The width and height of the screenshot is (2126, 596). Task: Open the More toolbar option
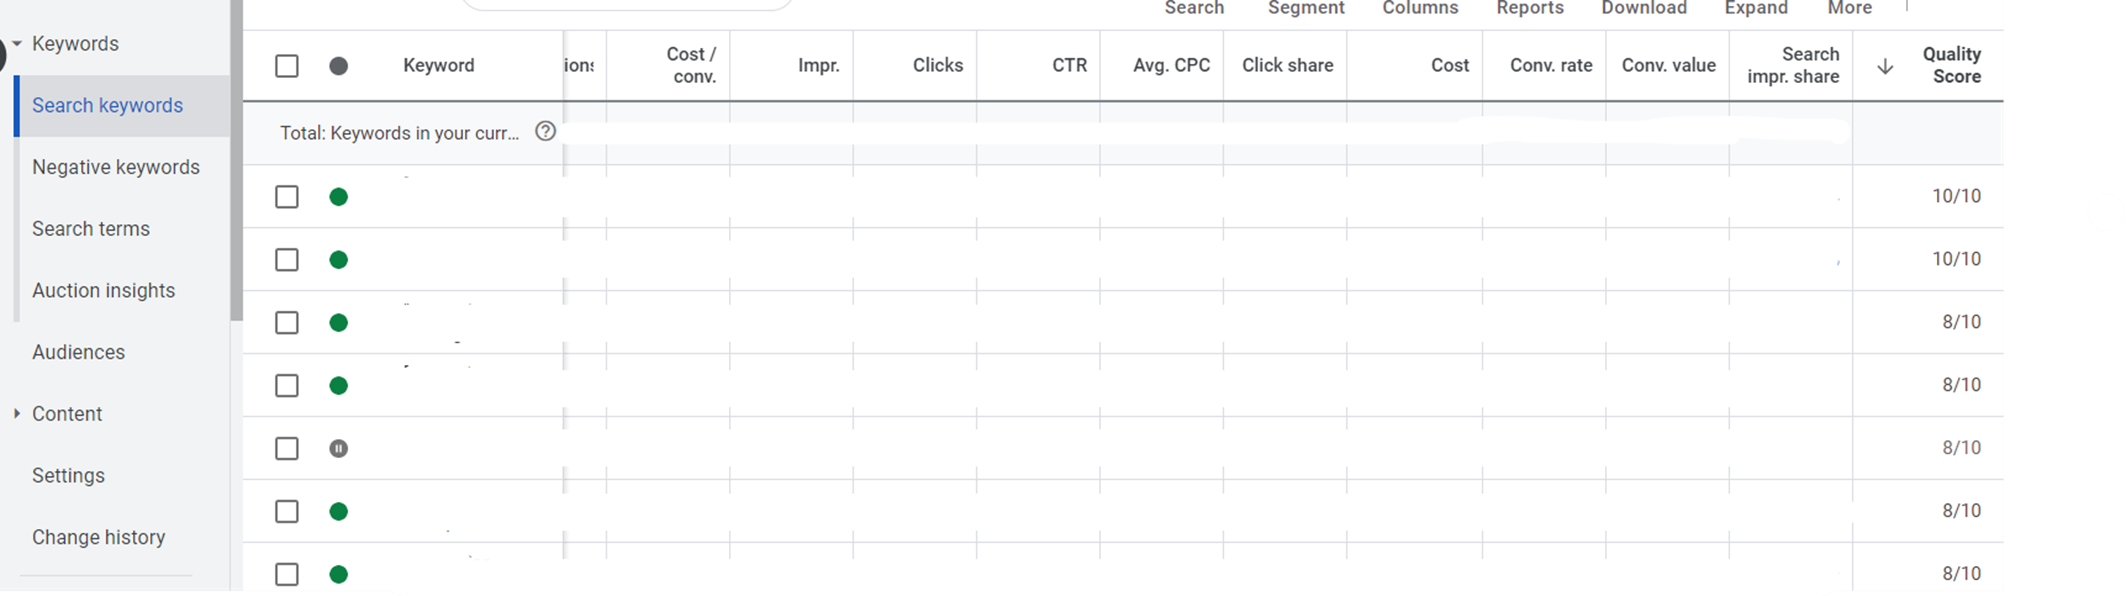[x=1850, y=8]
